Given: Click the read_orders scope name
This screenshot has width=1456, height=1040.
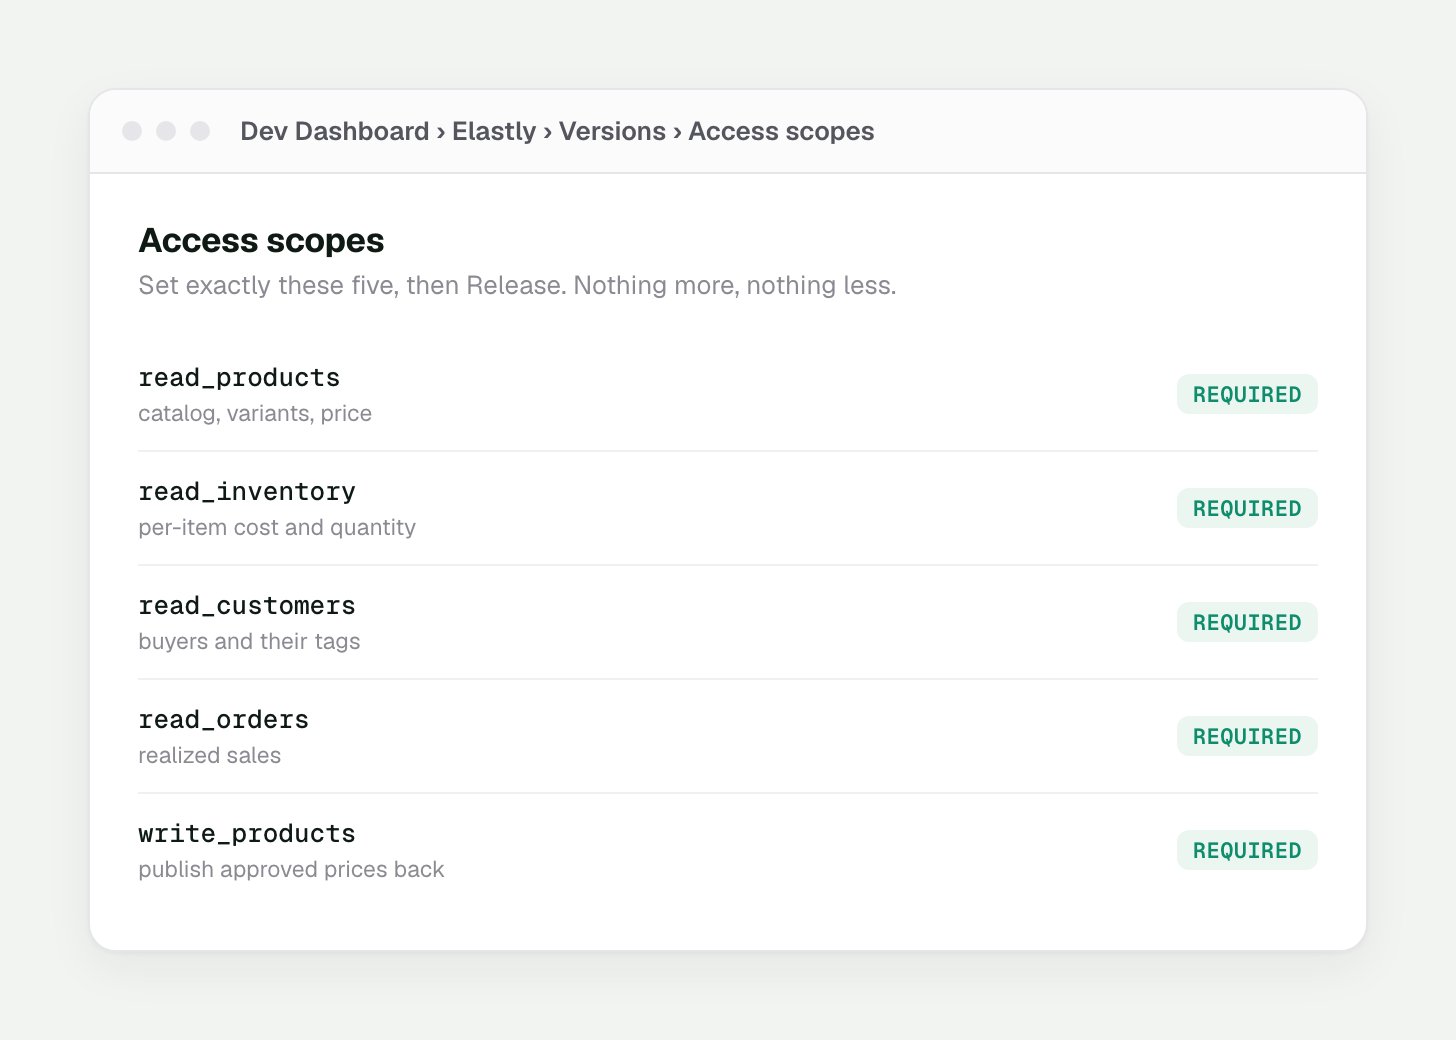Looking at the screenshot, I should click(x=223, y=720).
